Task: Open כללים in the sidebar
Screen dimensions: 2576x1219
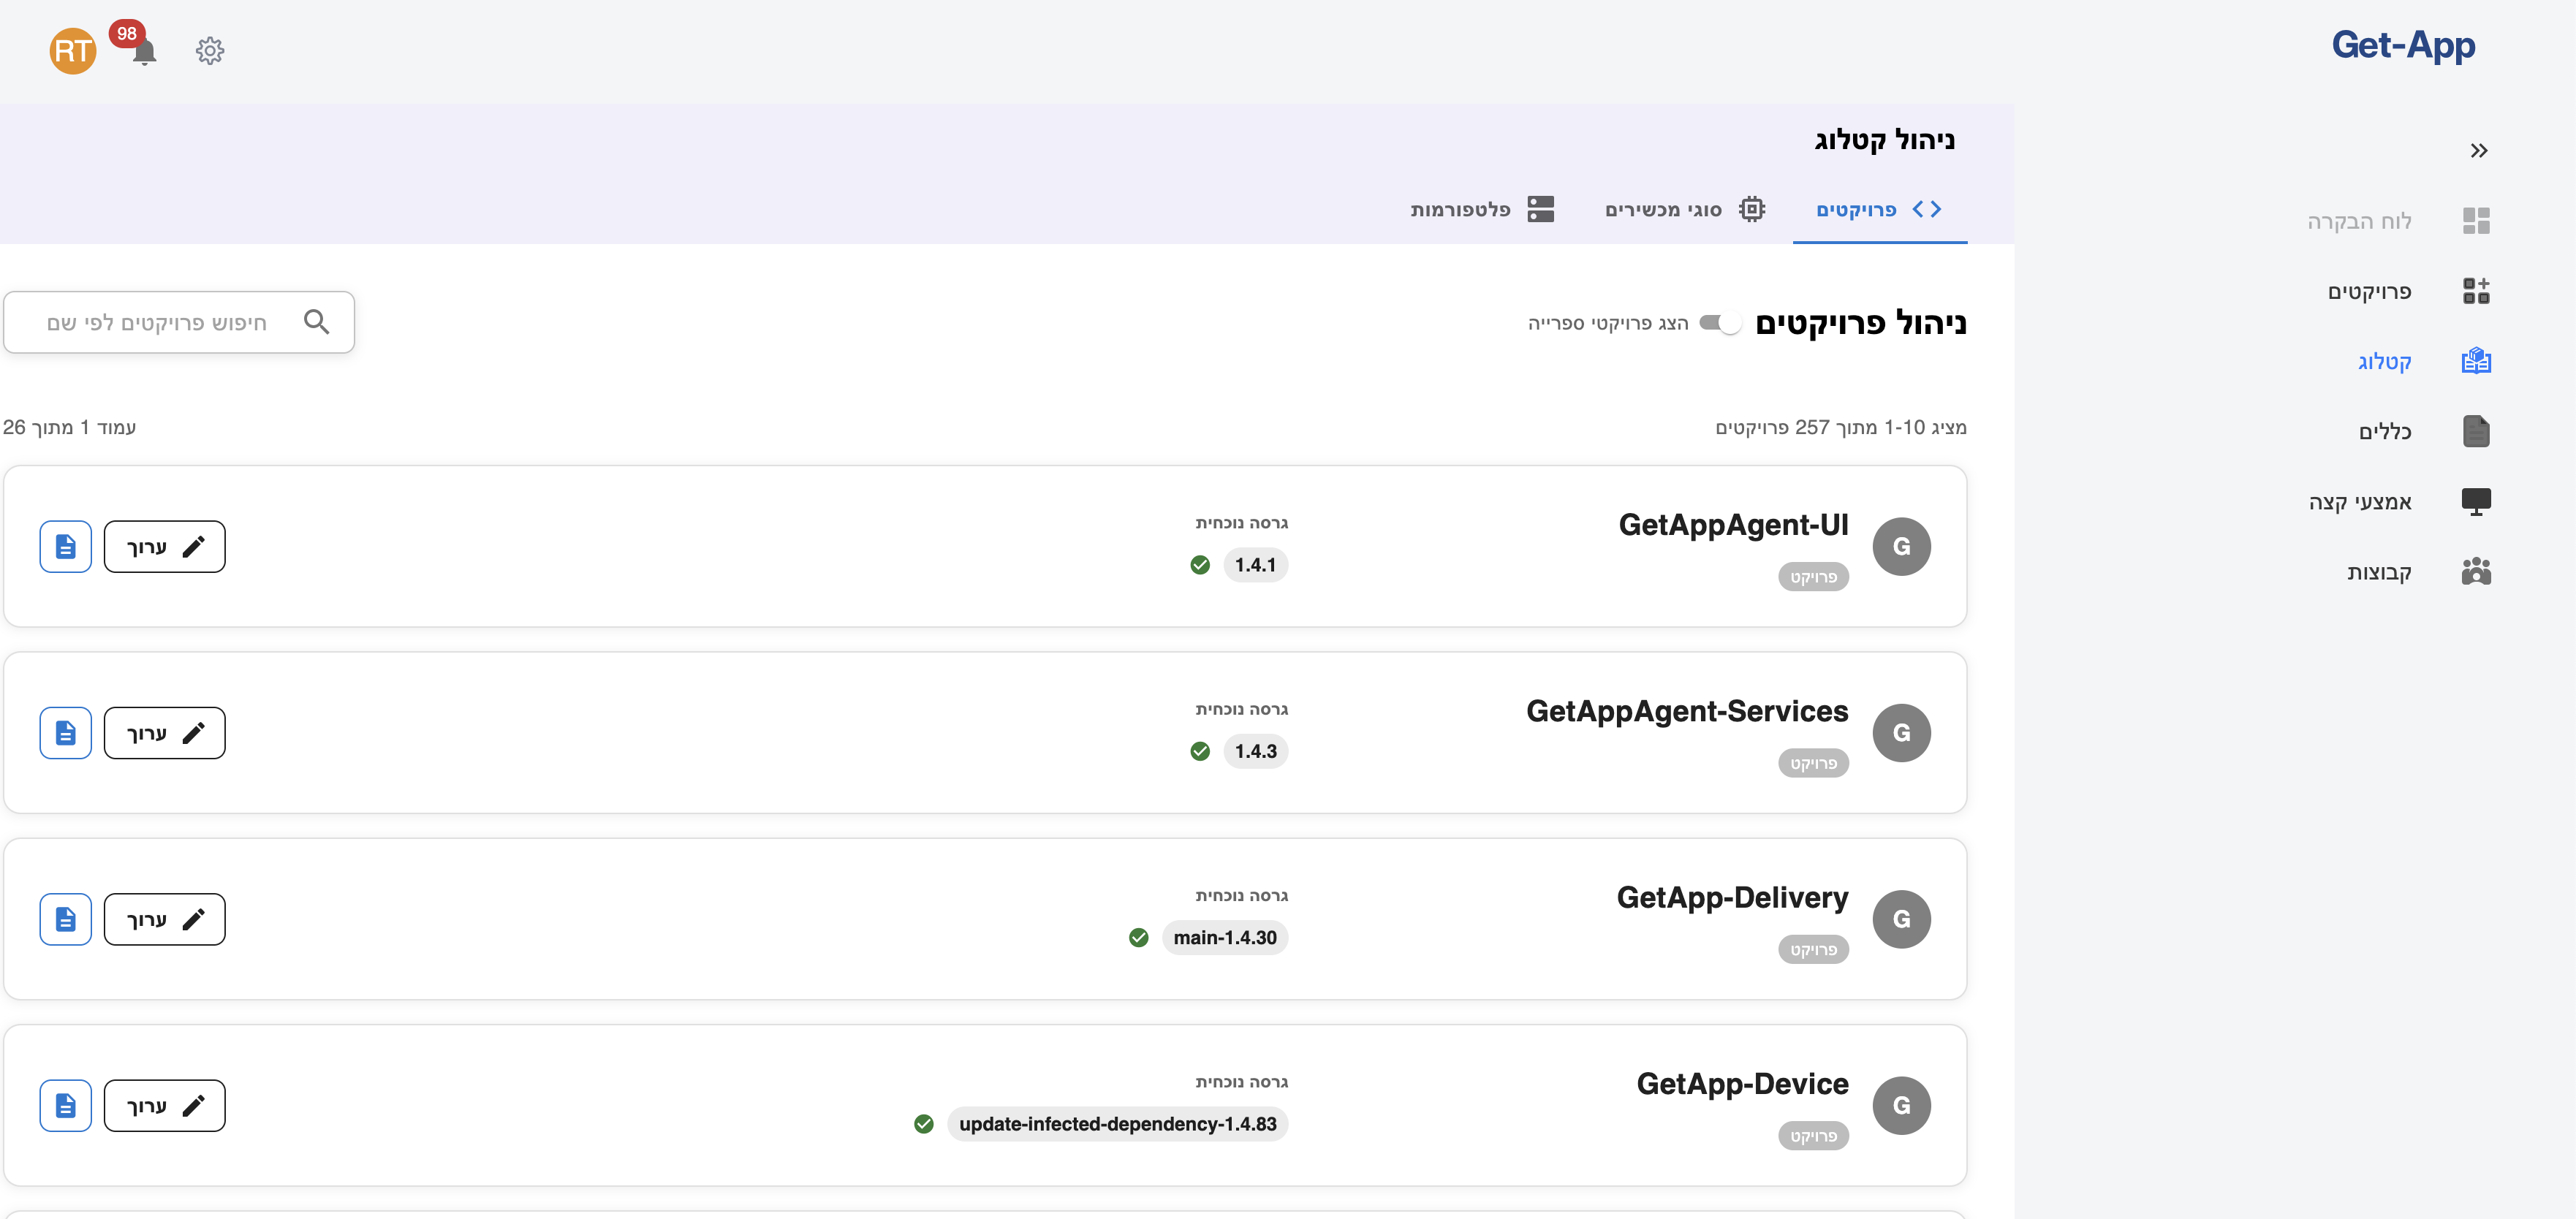Action: click(x=2385, y=431)
